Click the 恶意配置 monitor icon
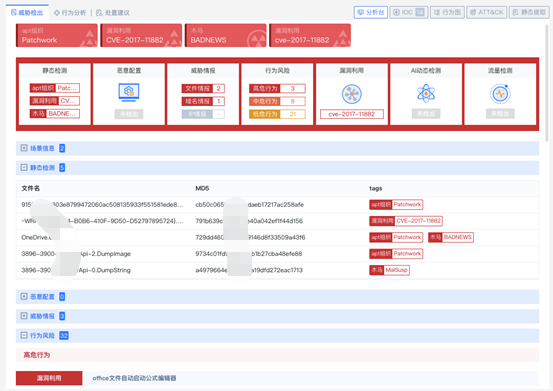 pyautogui.click(x=129, y=92)
